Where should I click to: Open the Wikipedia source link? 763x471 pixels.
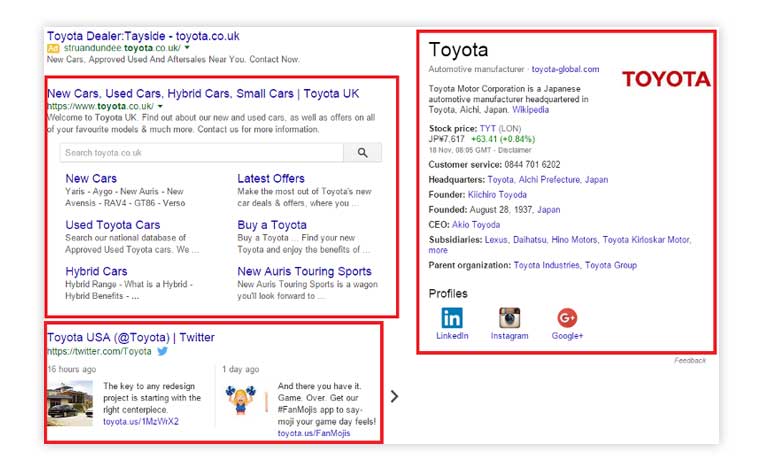tap(530, 110)
